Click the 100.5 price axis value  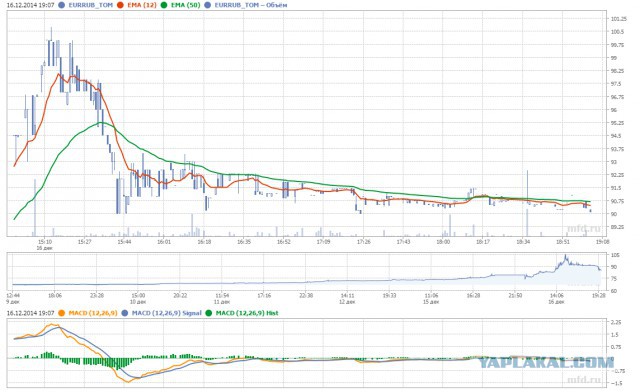click(x=618, y=32)
